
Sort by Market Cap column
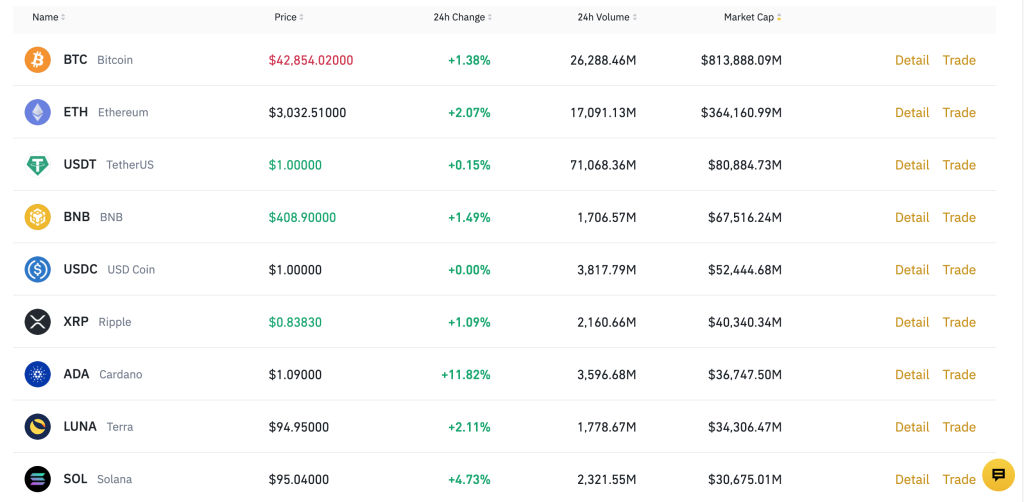(753, 17)
